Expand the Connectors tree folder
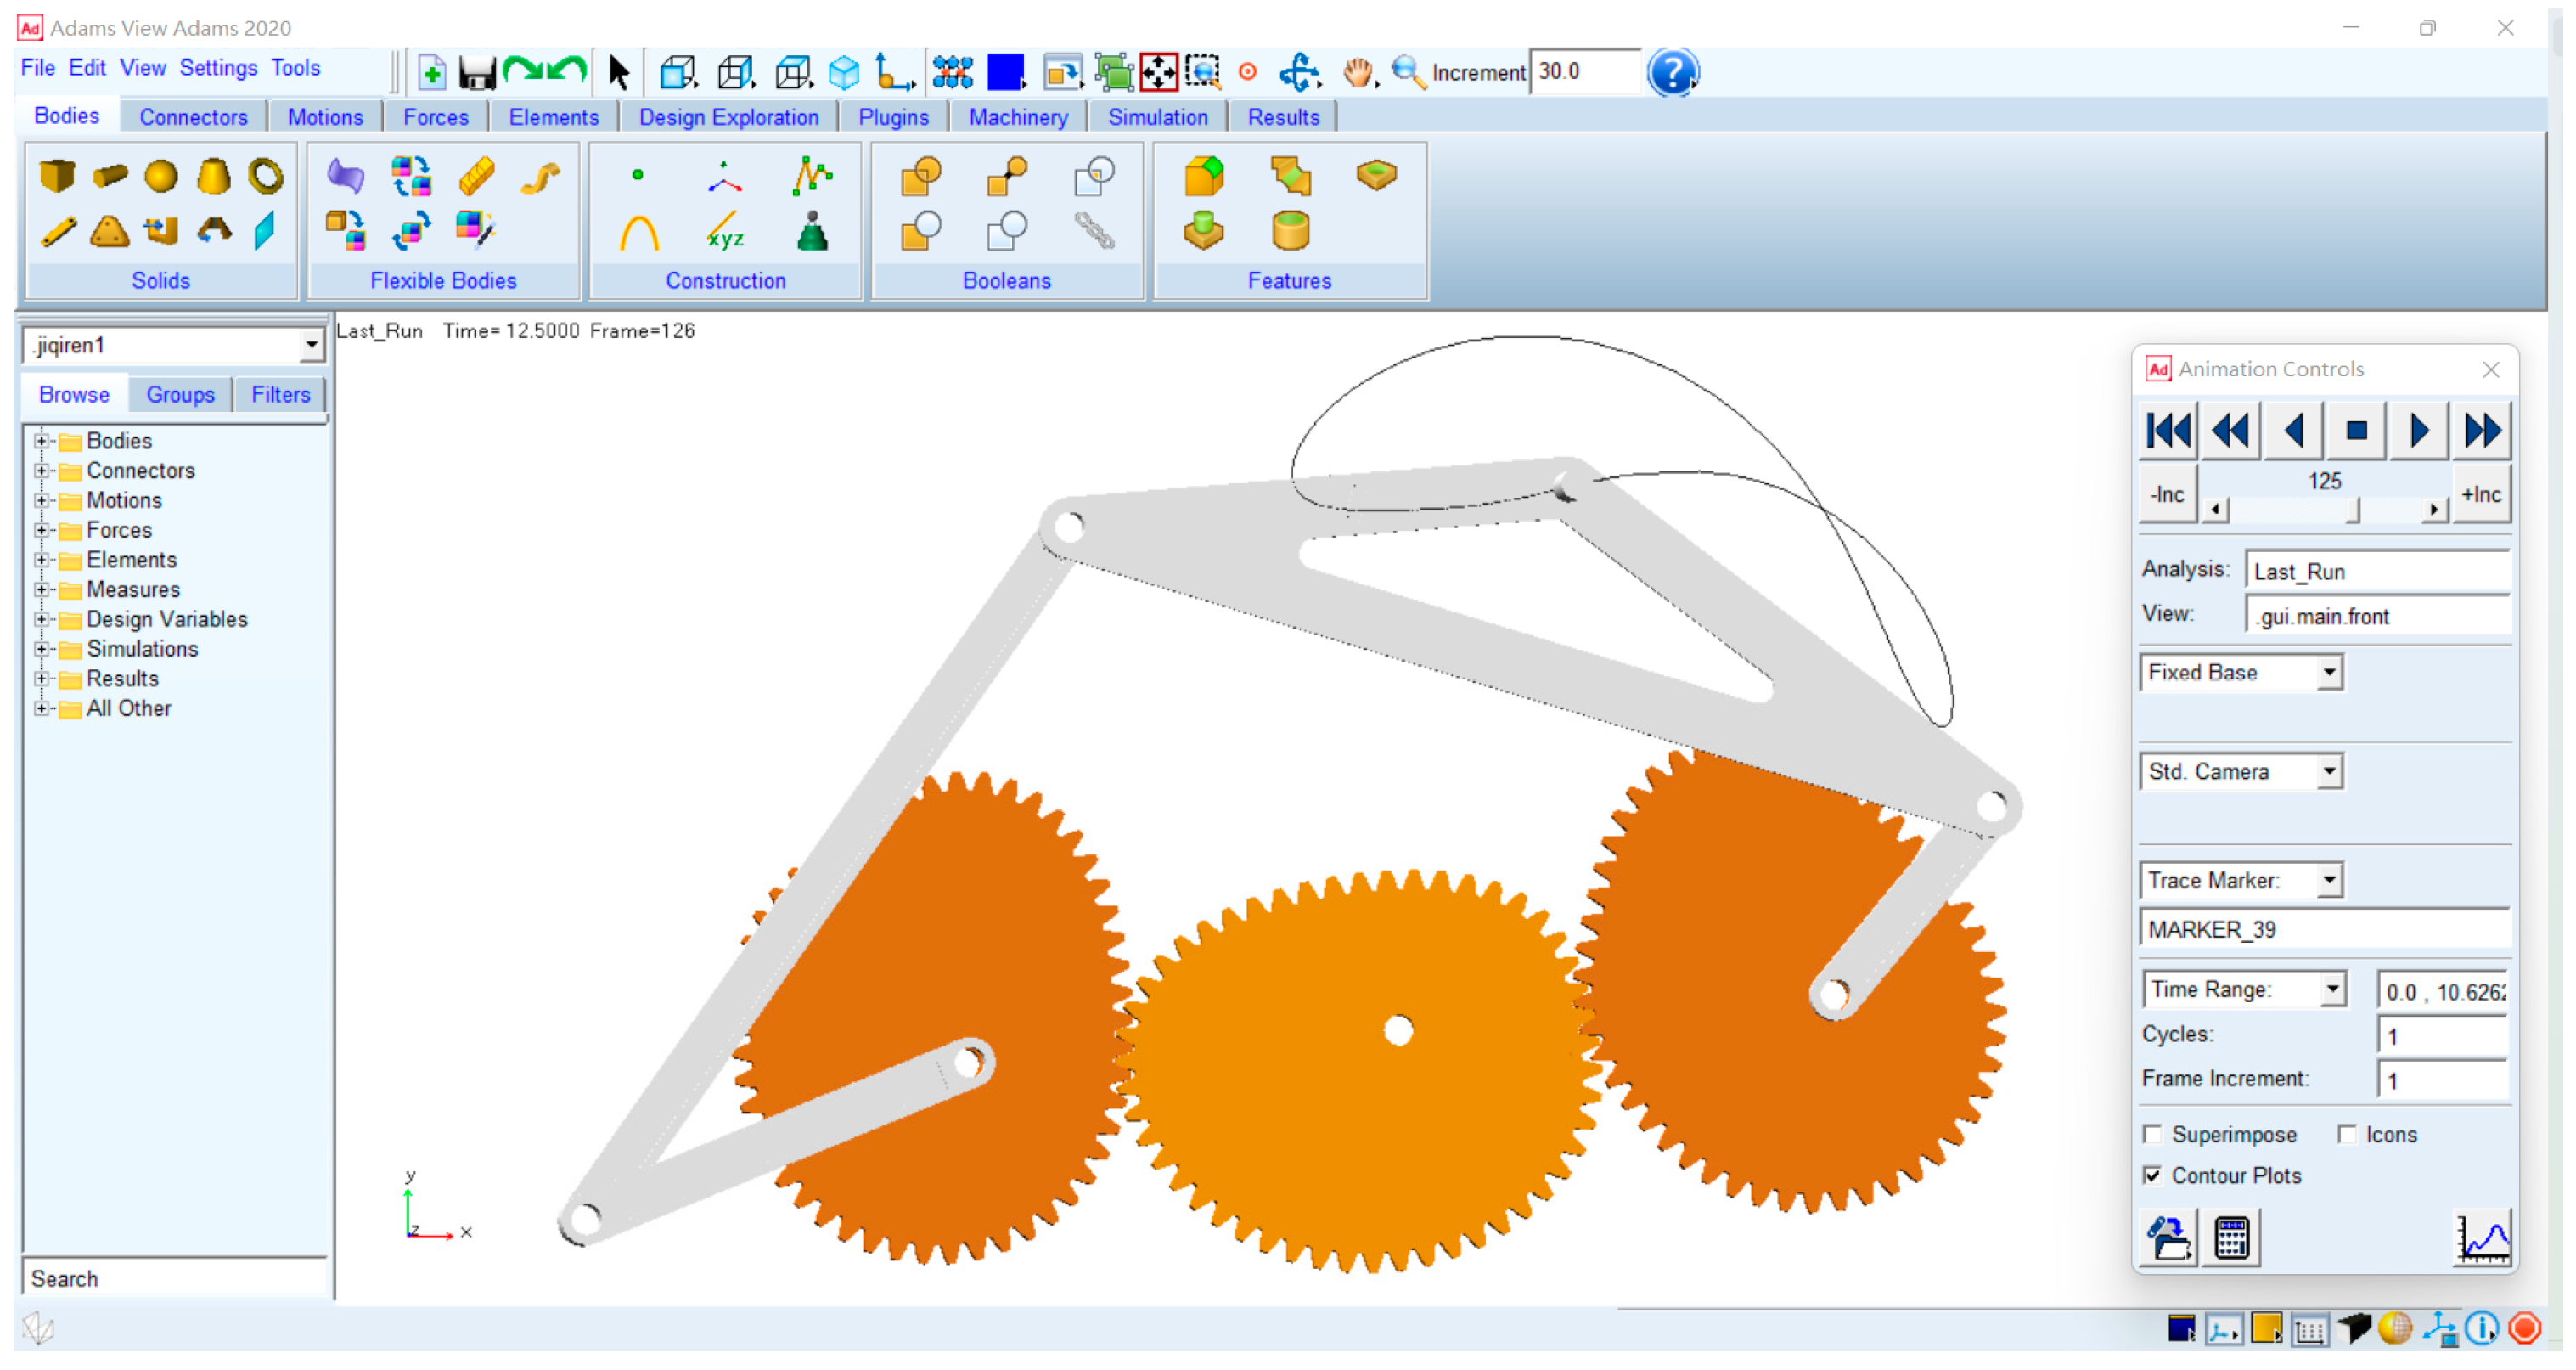The image size is (2576, 1370). (x=41, y=470)
